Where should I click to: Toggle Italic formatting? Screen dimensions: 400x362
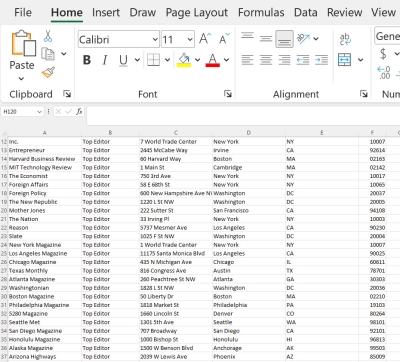[105, 60]
